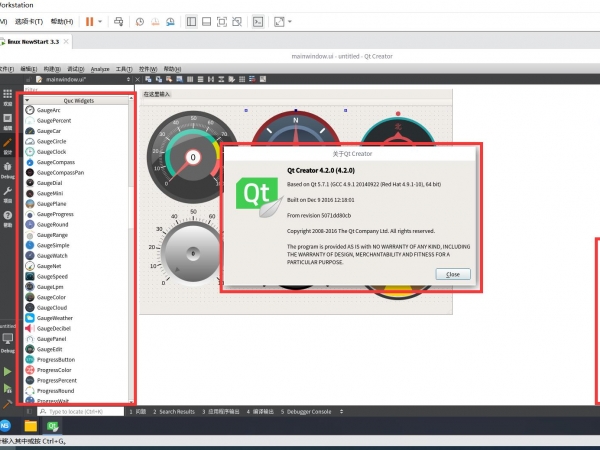This screenshot has width=600, height=450.
Task: Click the green Run button in sidebar
Action: click(x=8, y=370)
